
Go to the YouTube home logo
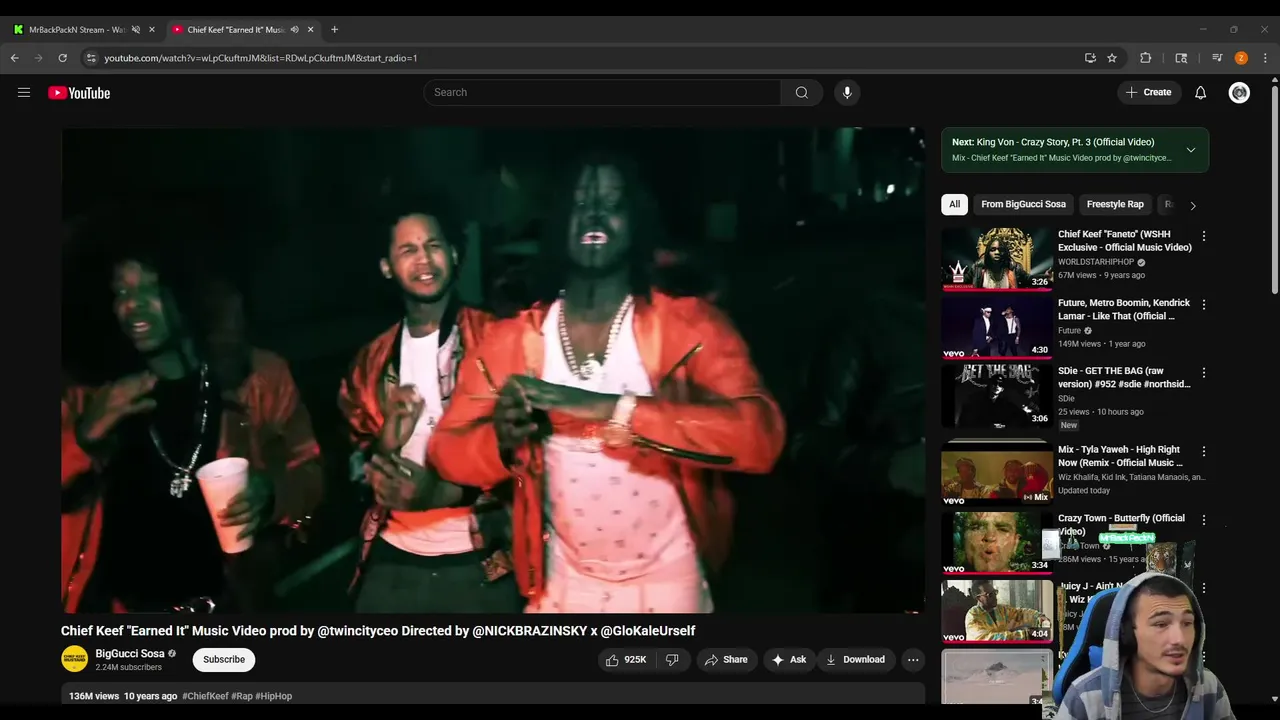(79, 93)
